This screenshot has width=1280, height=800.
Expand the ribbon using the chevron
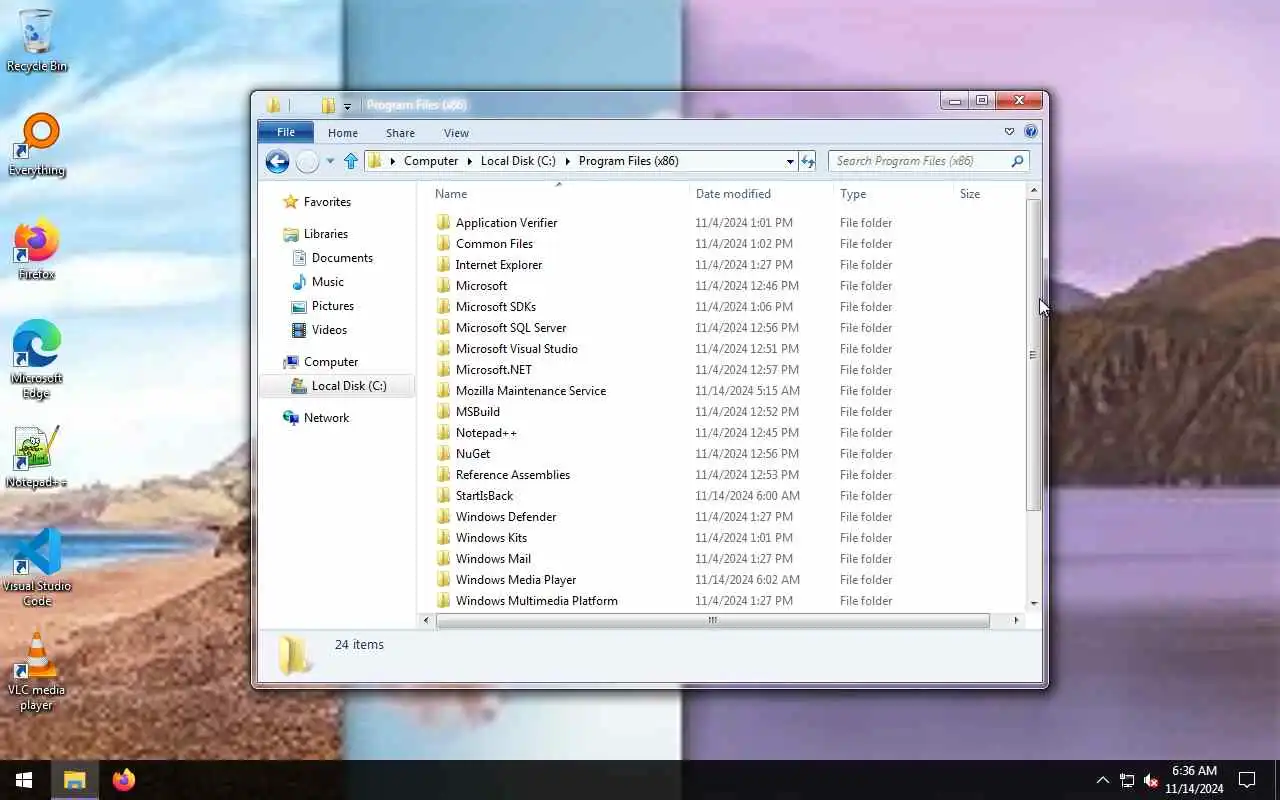point(1009,132)
